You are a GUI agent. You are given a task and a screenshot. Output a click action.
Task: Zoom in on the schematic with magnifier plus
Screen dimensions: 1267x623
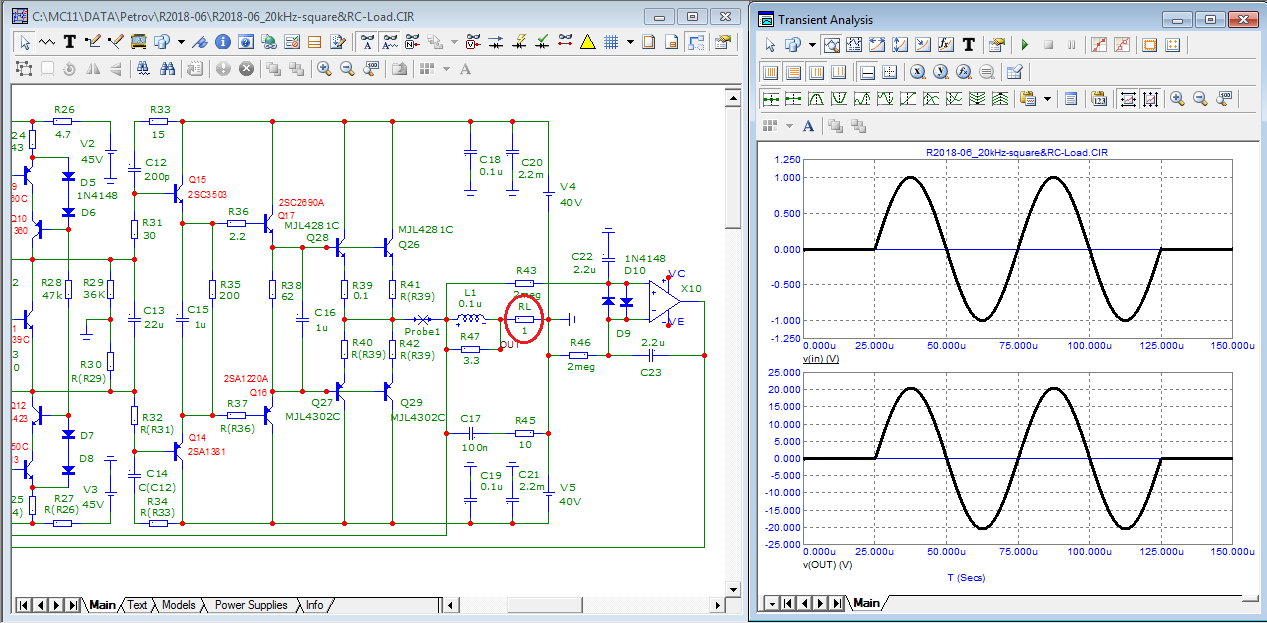click(x=324, y=68)
